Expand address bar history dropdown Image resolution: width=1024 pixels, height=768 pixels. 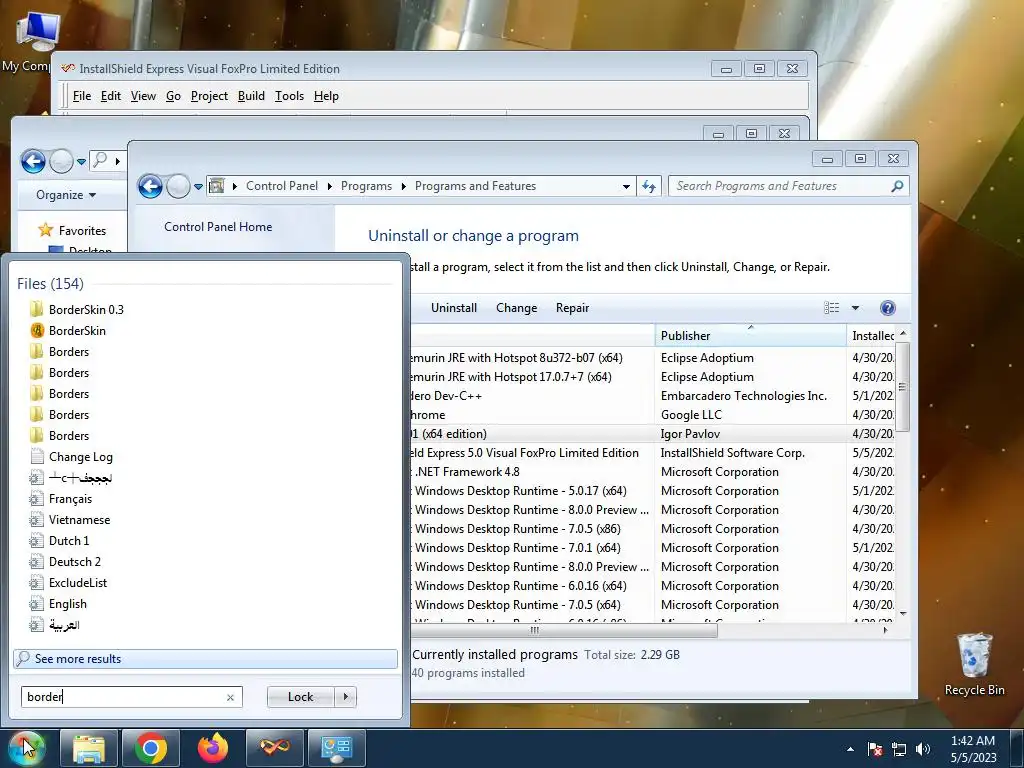tap(626, 186)
